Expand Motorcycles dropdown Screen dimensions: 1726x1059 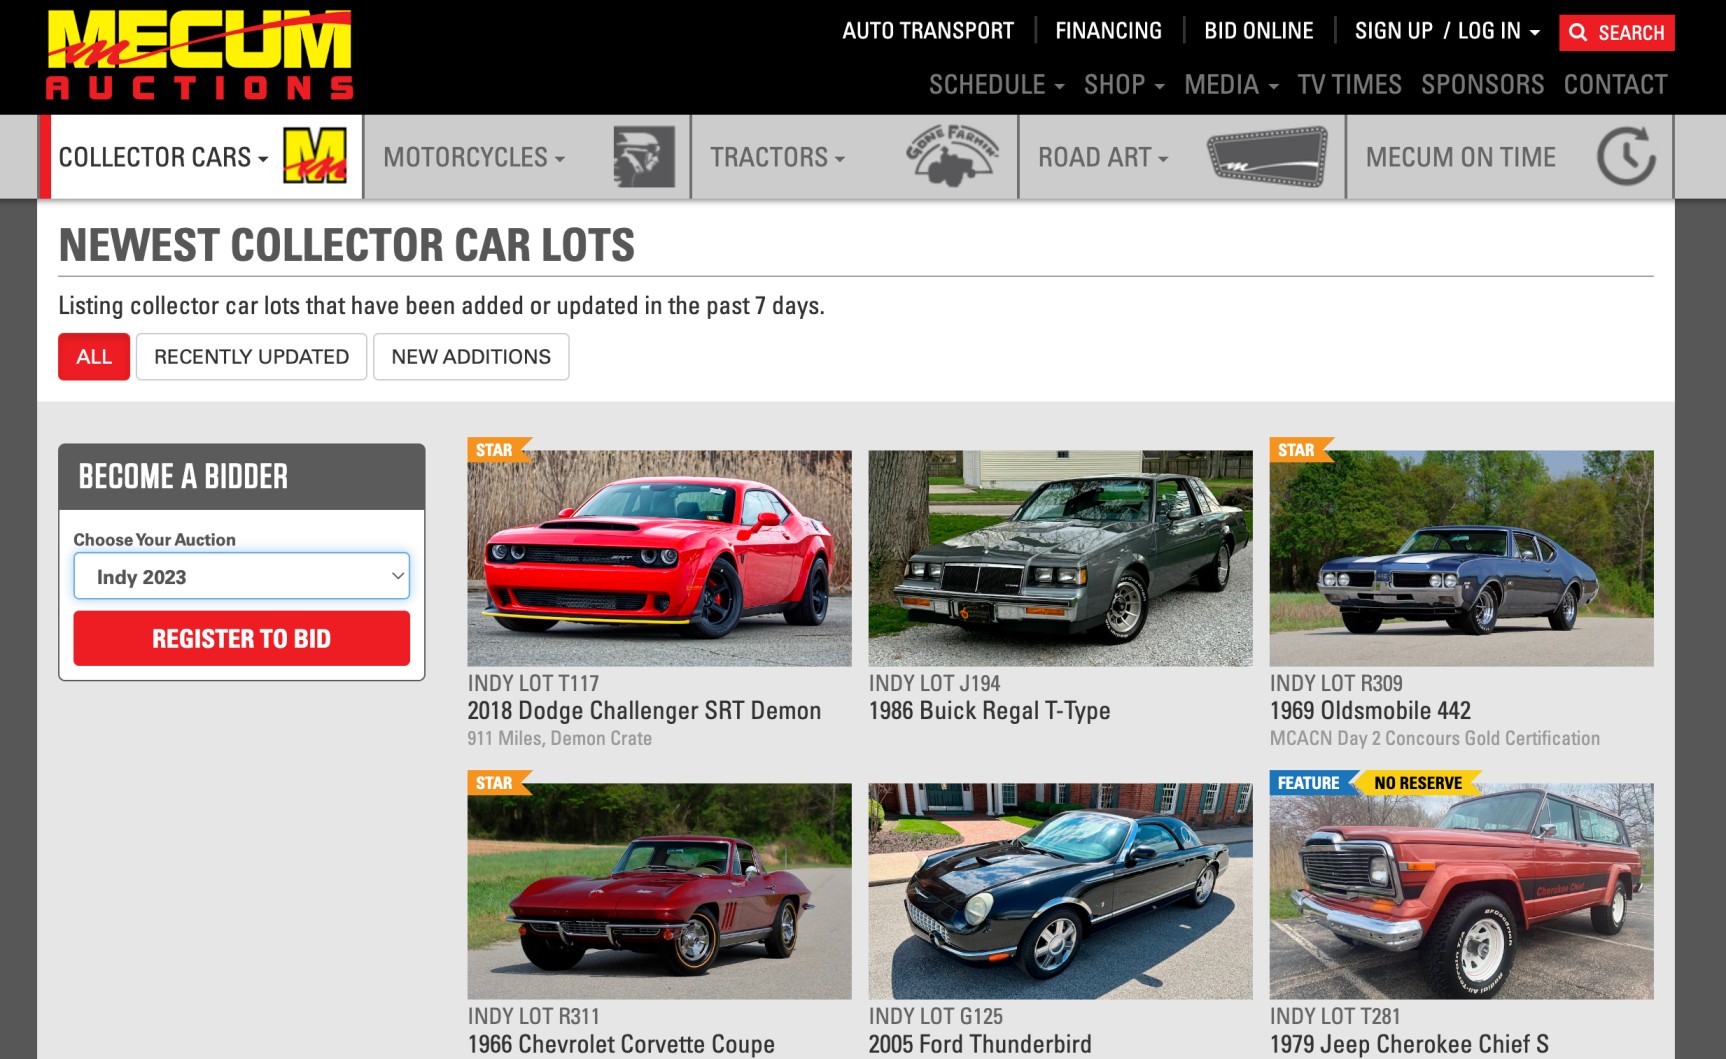pos(474,157)
